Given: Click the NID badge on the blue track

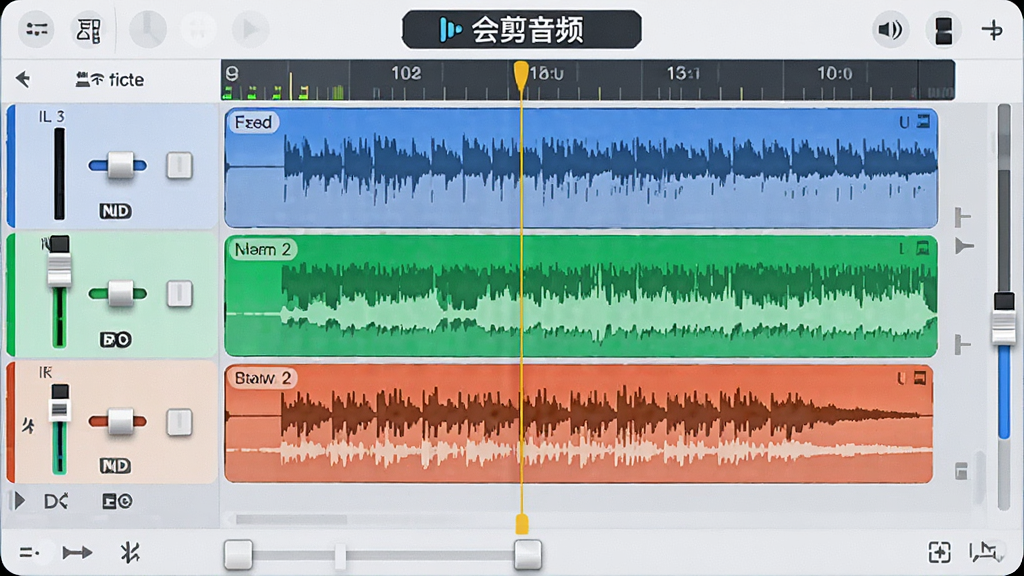Looking at the screenshot, I should (x=116, y=211).
